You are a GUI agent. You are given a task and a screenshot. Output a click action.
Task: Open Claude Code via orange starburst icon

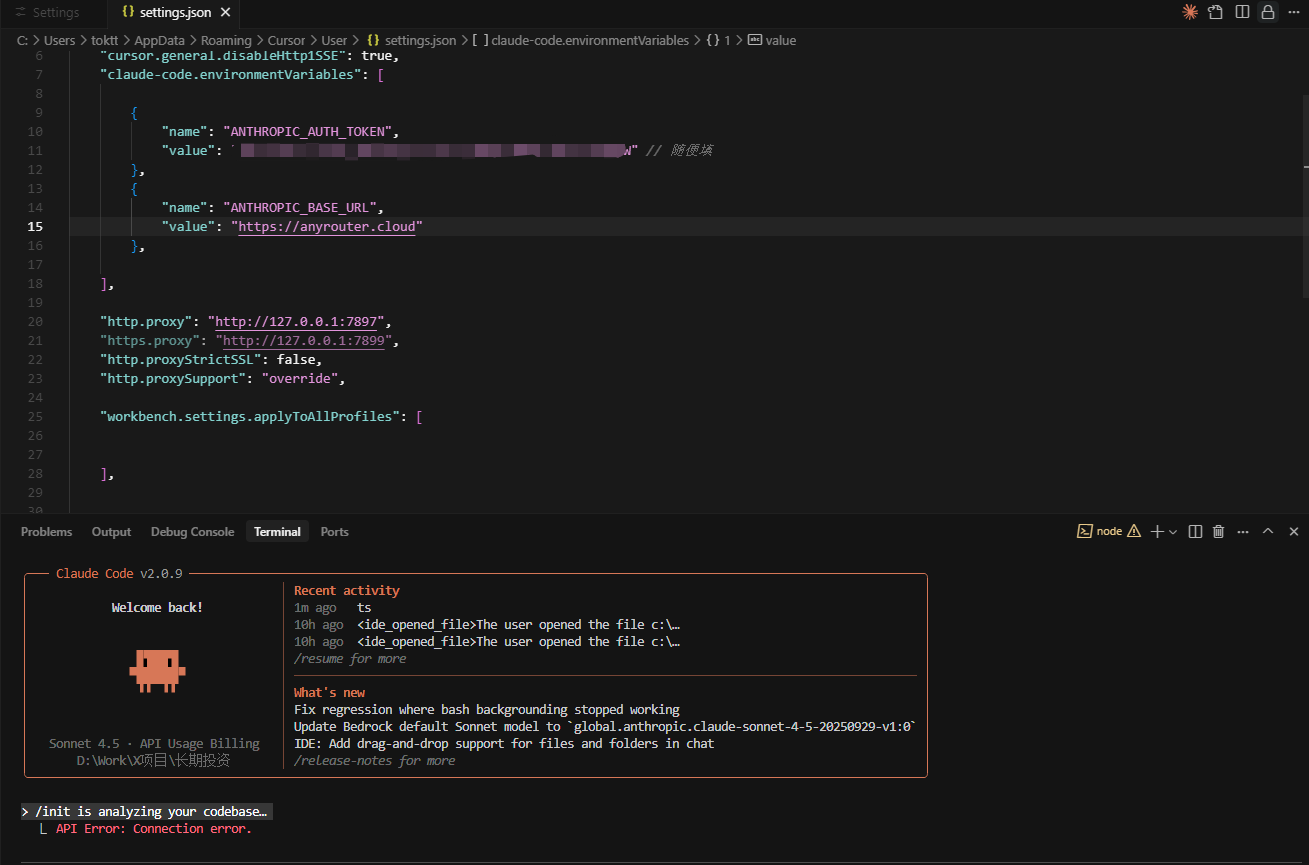1190,12
